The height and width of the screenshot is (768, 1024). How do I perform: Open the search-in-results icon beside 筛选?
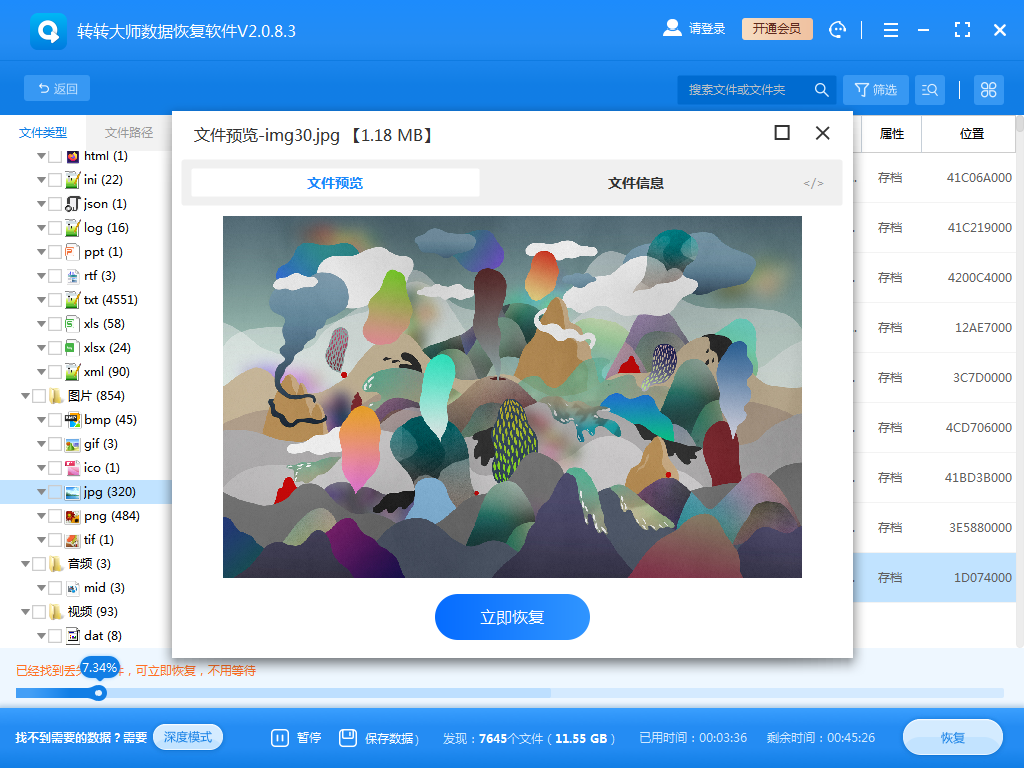(930, 89)
